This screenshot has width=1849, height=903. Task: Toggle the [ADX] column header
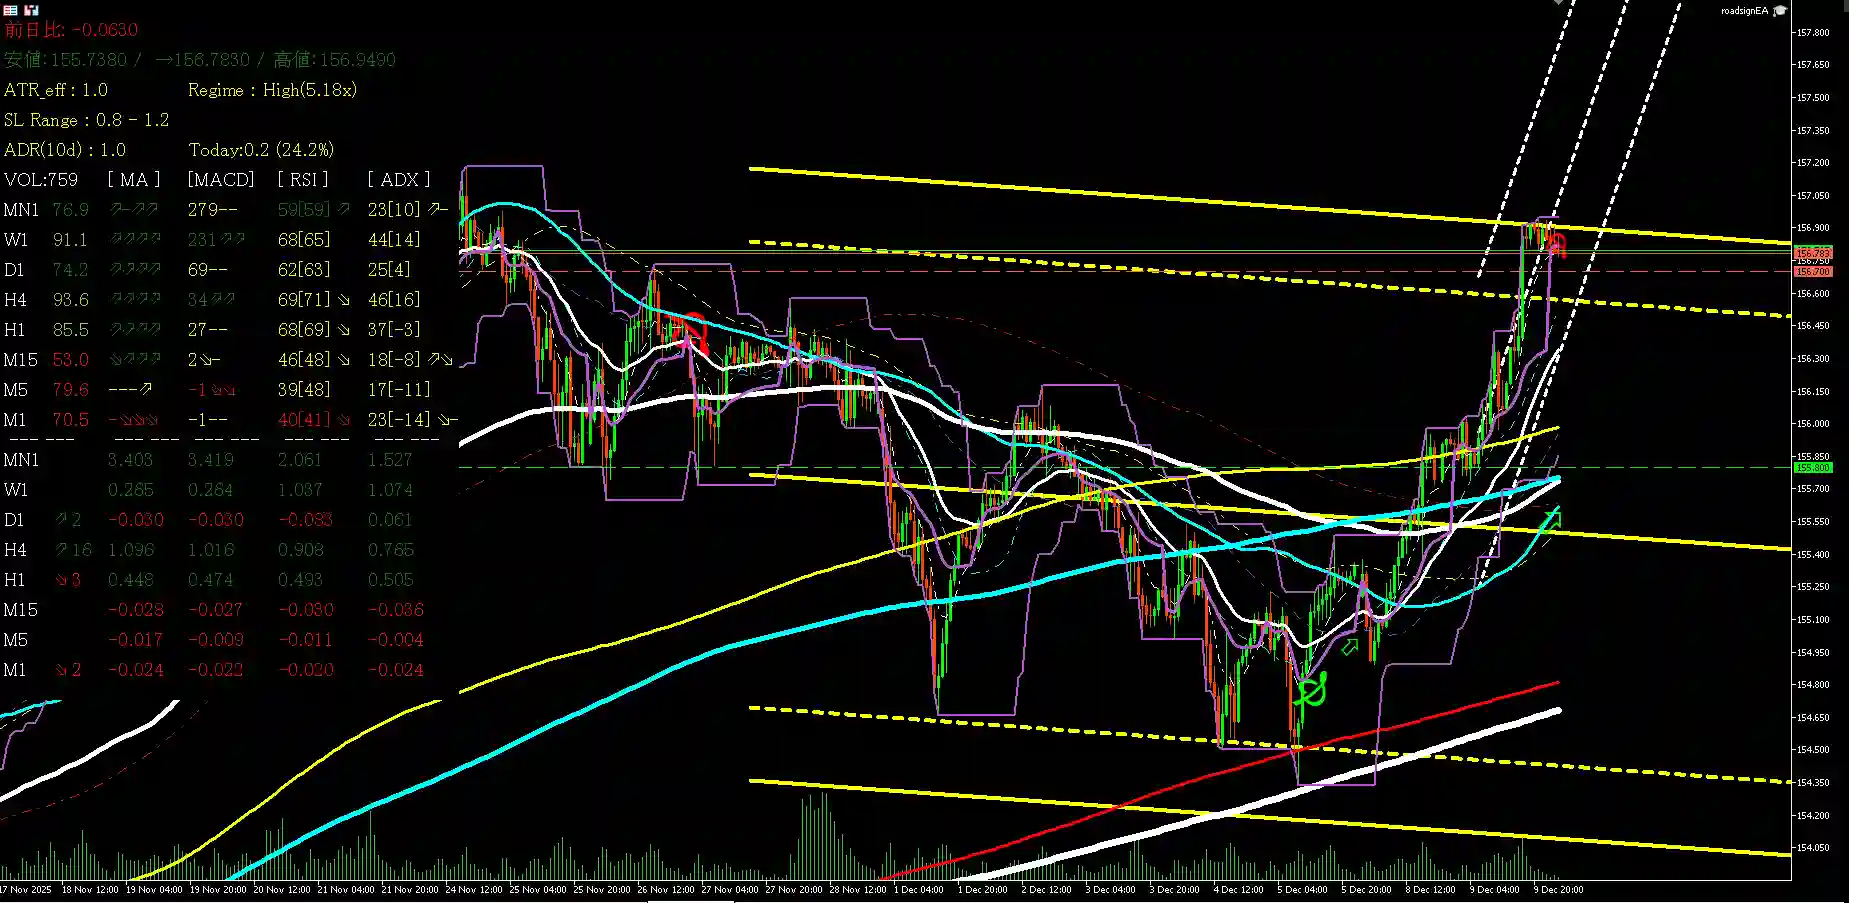pos(398,179)
